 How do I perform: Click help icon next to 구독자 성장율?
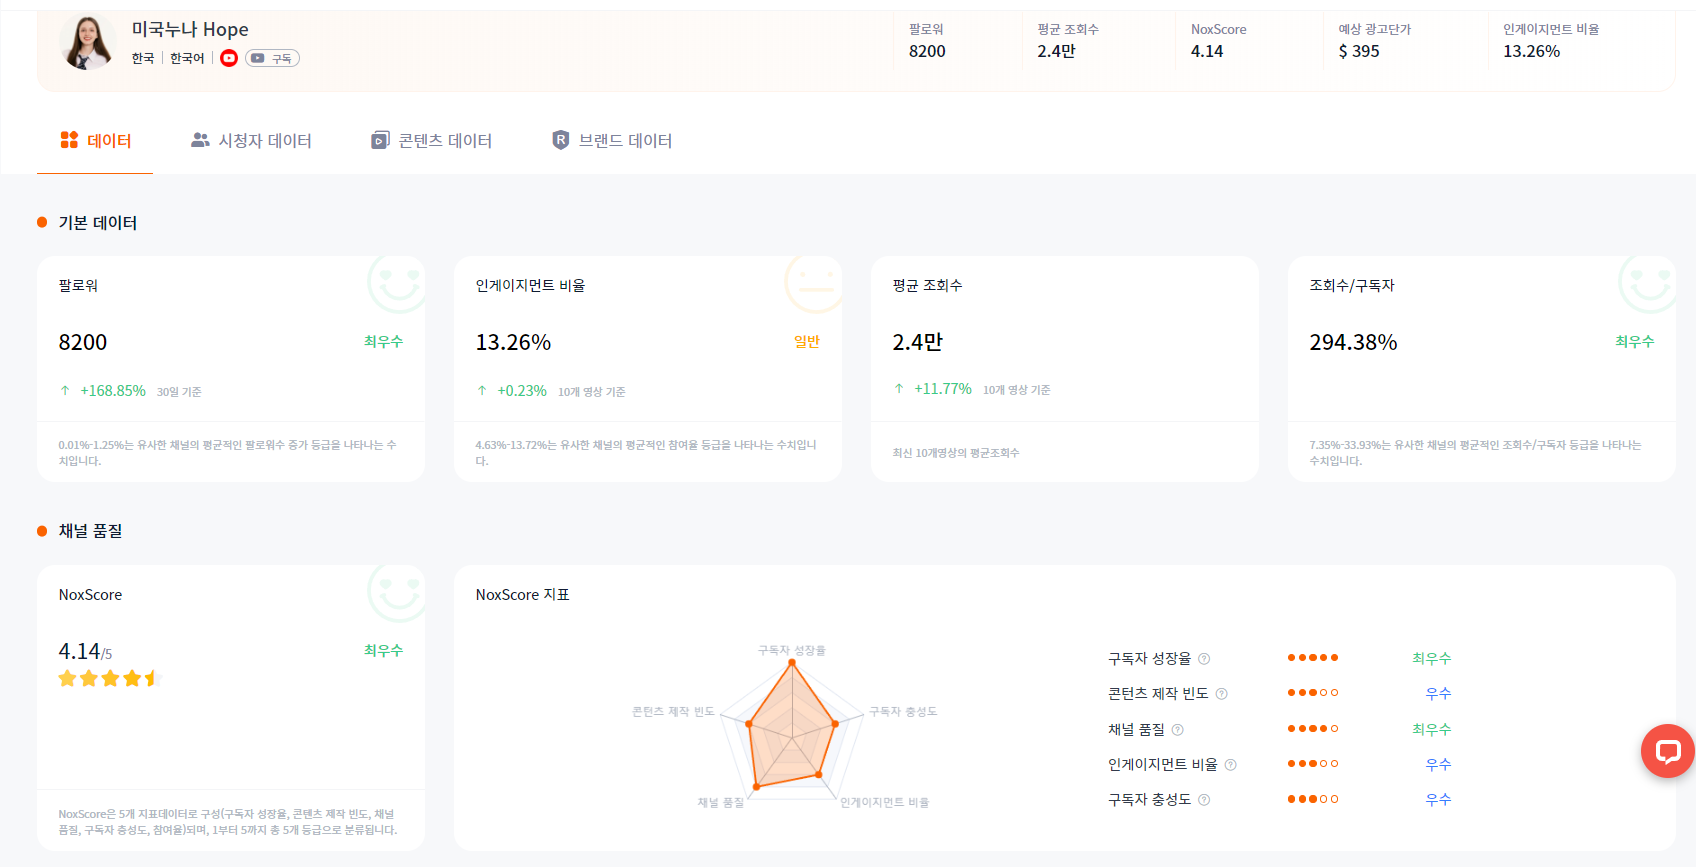click(1204, 659)
